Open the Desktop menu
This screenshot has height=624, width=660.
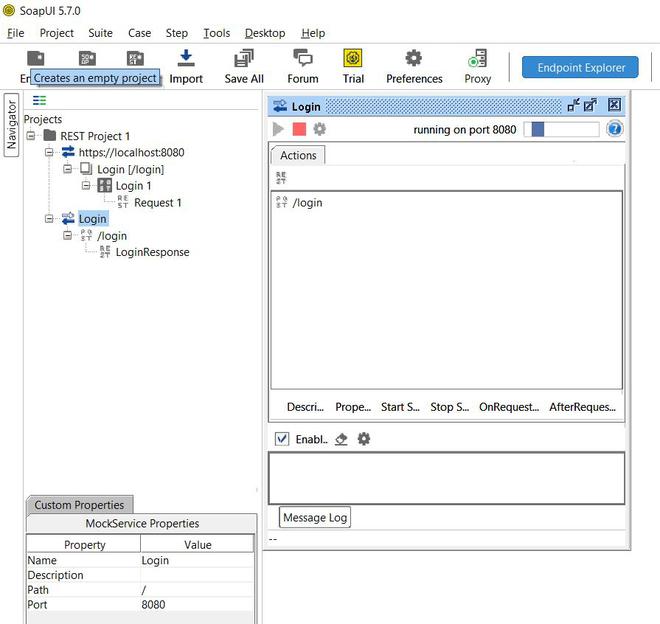point(265,33)
